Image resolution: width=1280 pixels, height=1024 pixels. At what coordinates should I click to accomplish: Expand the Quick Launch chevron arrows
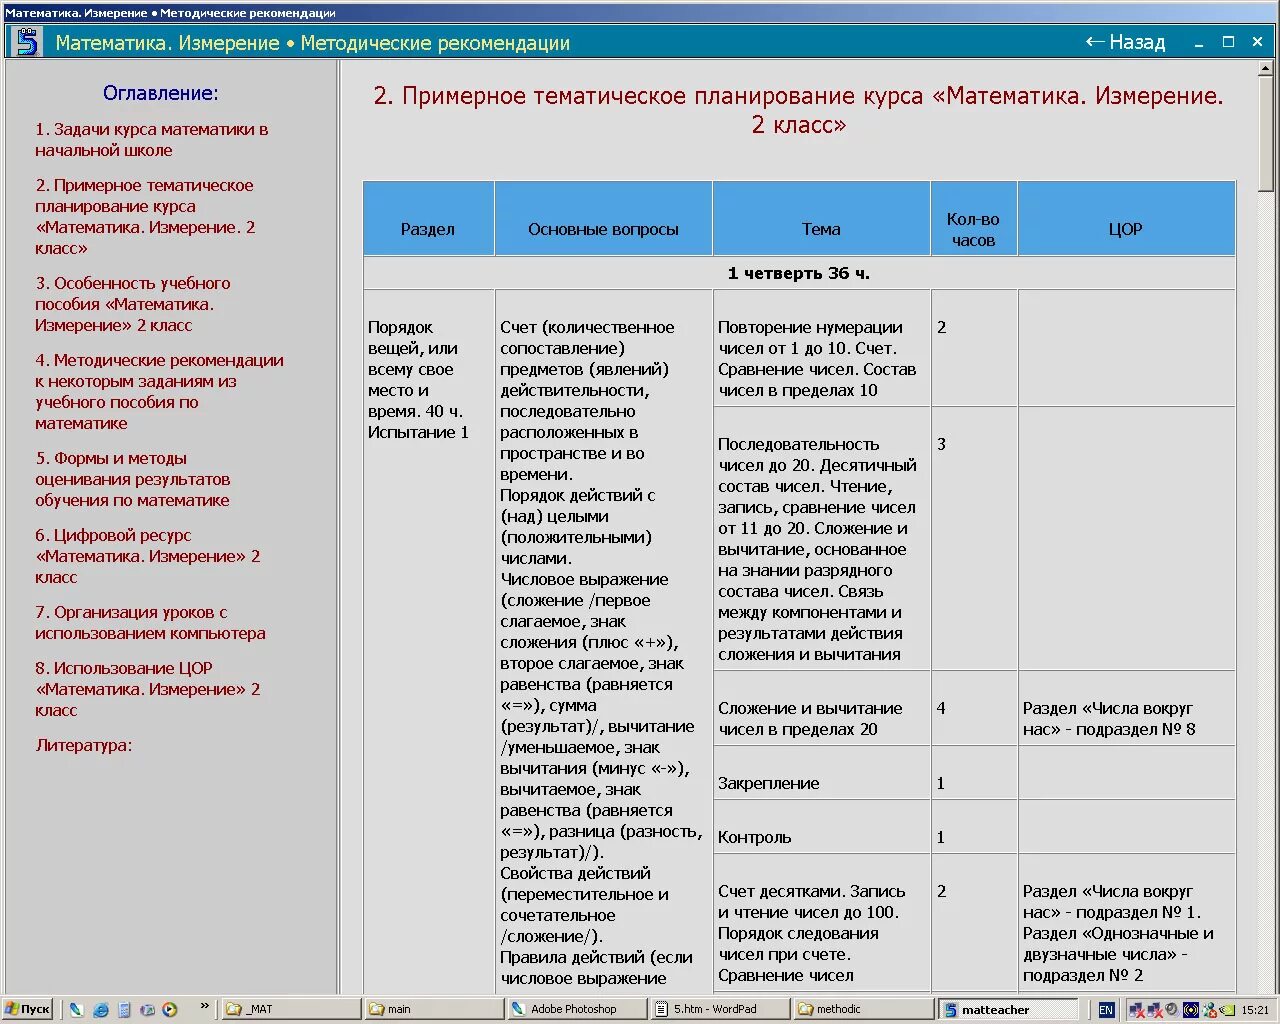(205, 1006)
